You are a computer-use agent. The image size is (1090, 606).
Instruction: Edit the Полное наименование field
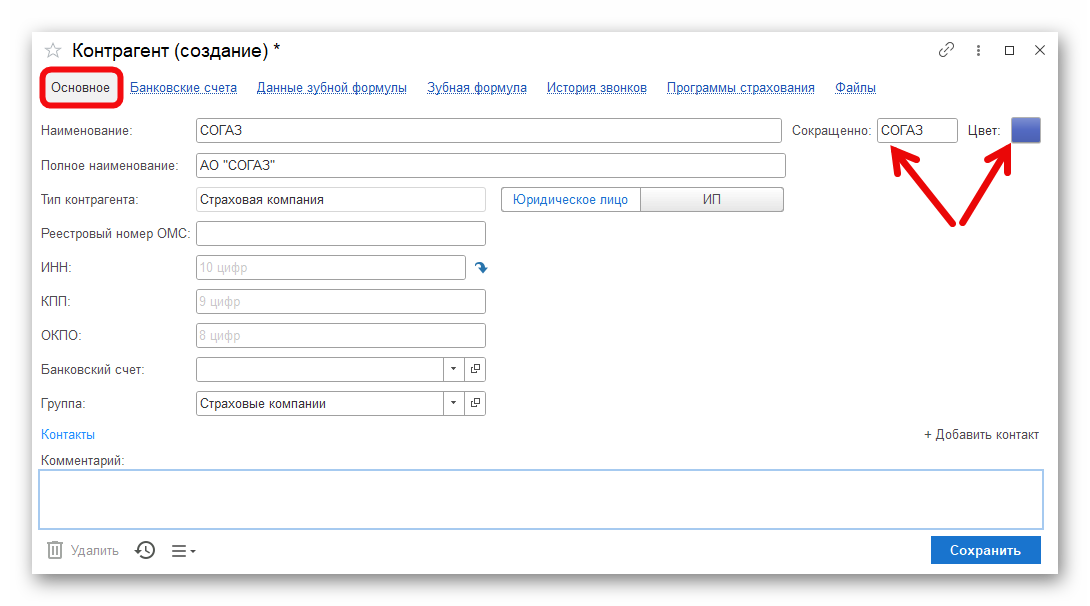(491, 165)
